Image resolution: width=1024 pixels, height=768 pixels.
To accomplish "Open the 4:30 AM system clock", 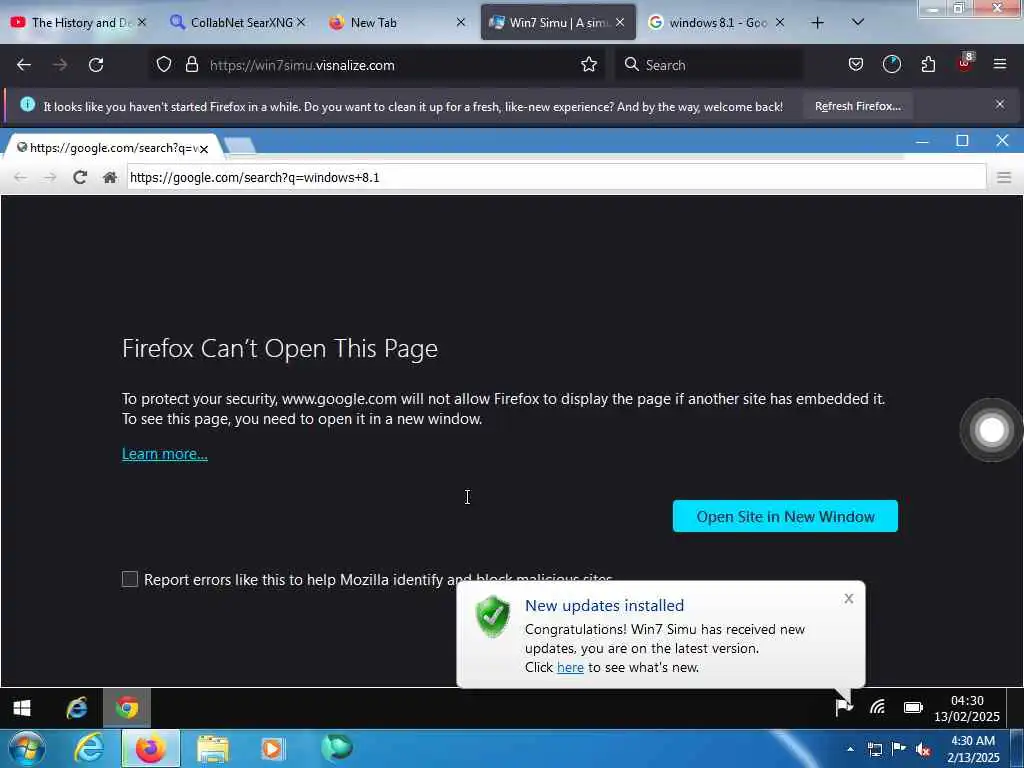I will [x=973, y=749].
